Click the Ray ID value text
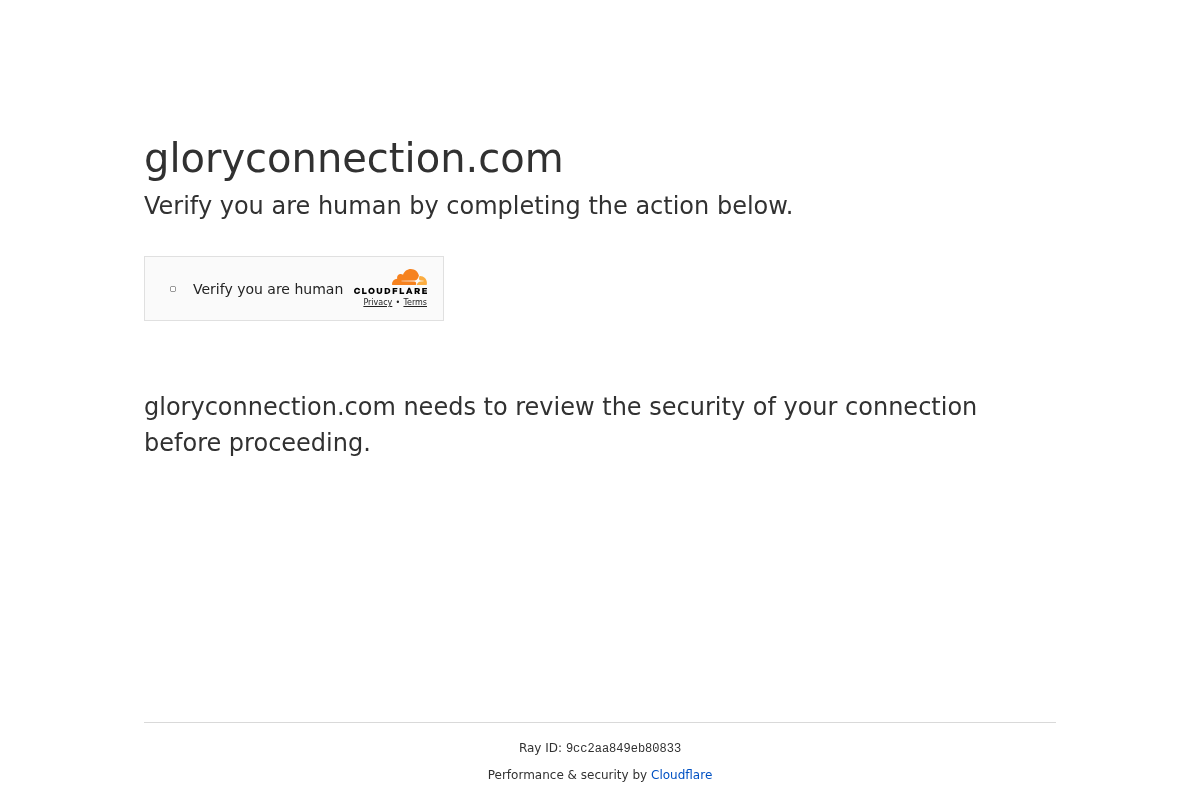 tap(623, 748)
